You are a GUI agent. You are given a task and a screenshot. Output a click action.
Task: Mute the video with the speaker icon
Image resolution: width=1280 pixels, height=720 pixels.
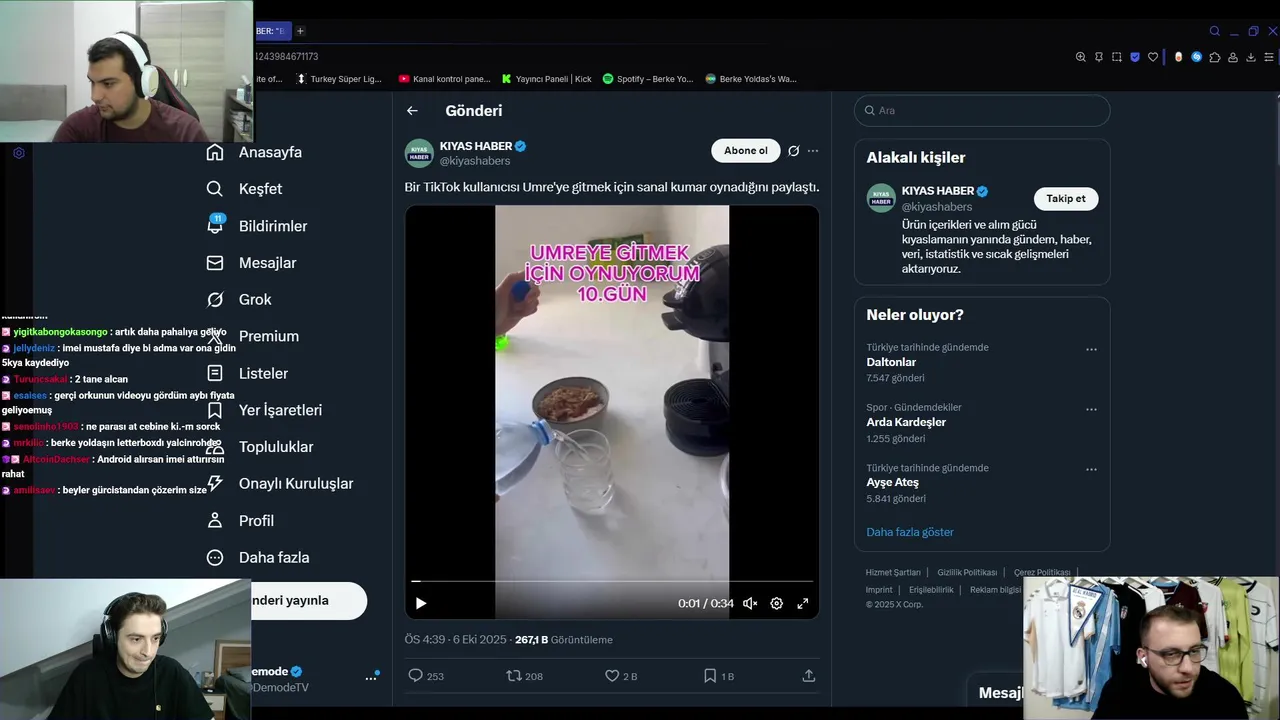pos(750,603)
